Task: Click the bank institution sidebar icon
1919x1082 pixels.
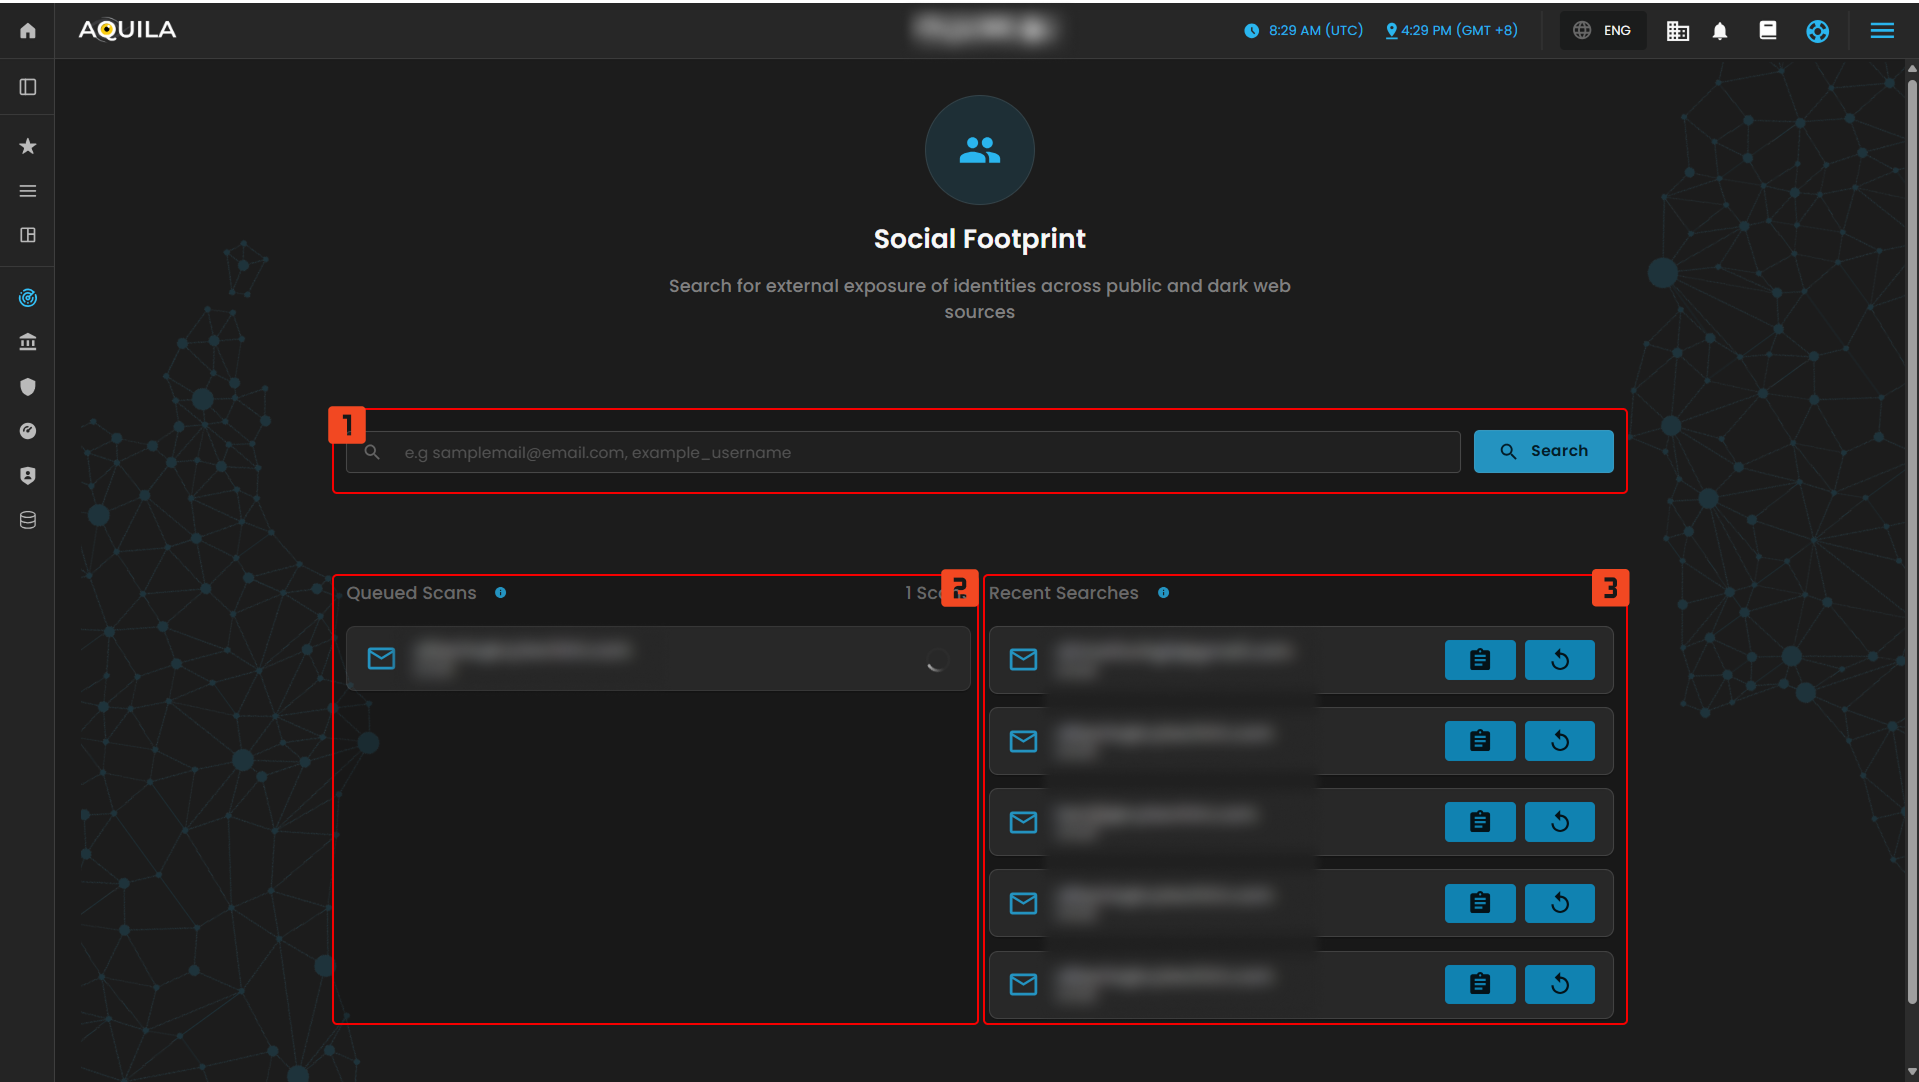Action: coord(28,343)
